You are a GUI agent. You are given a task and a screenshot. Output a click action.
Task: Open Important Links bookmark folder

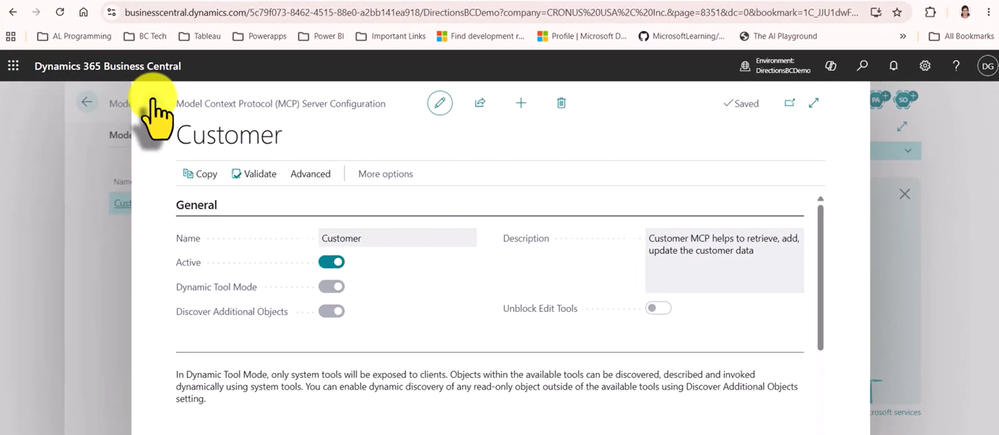click(391, 36)
